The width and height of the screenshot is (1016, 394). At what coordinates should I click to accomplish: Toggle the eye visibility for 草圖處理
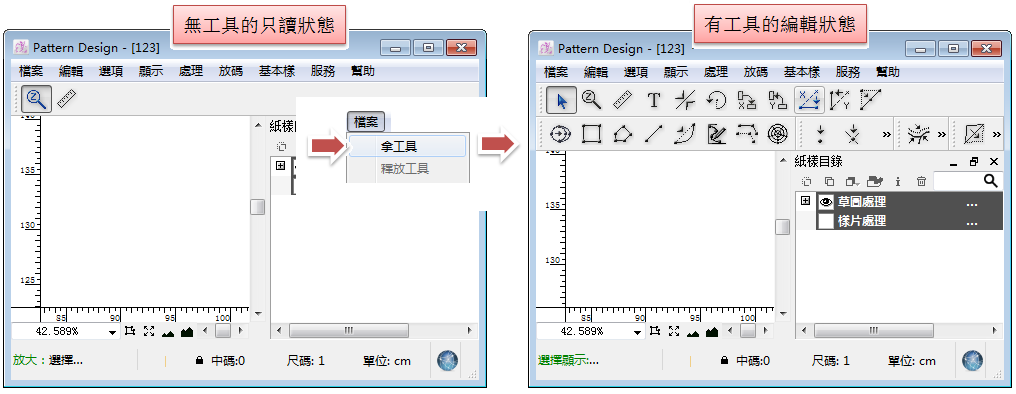(x=826, y=203)
